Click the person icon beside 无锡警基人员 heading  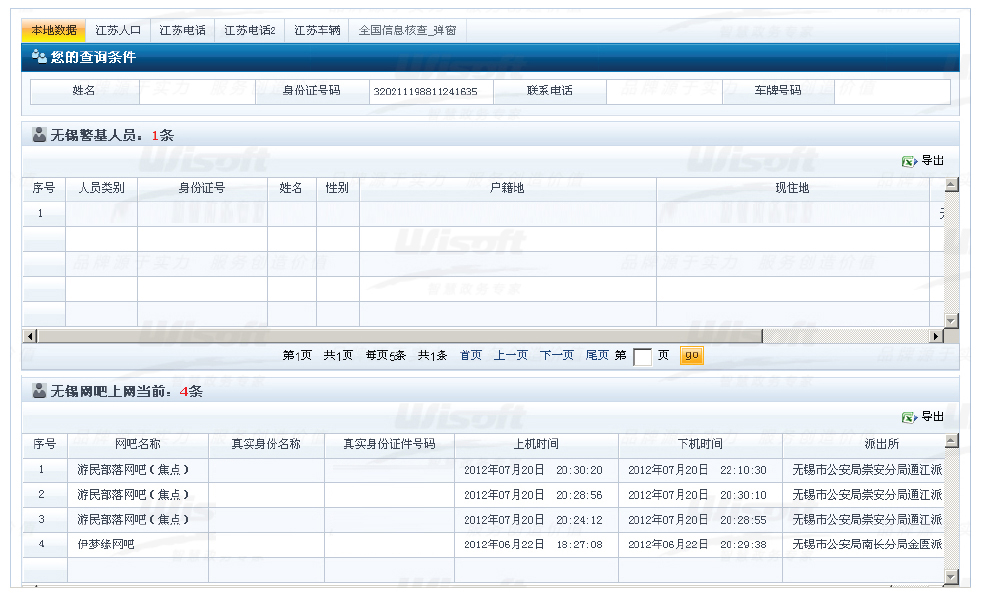[39, 135]
